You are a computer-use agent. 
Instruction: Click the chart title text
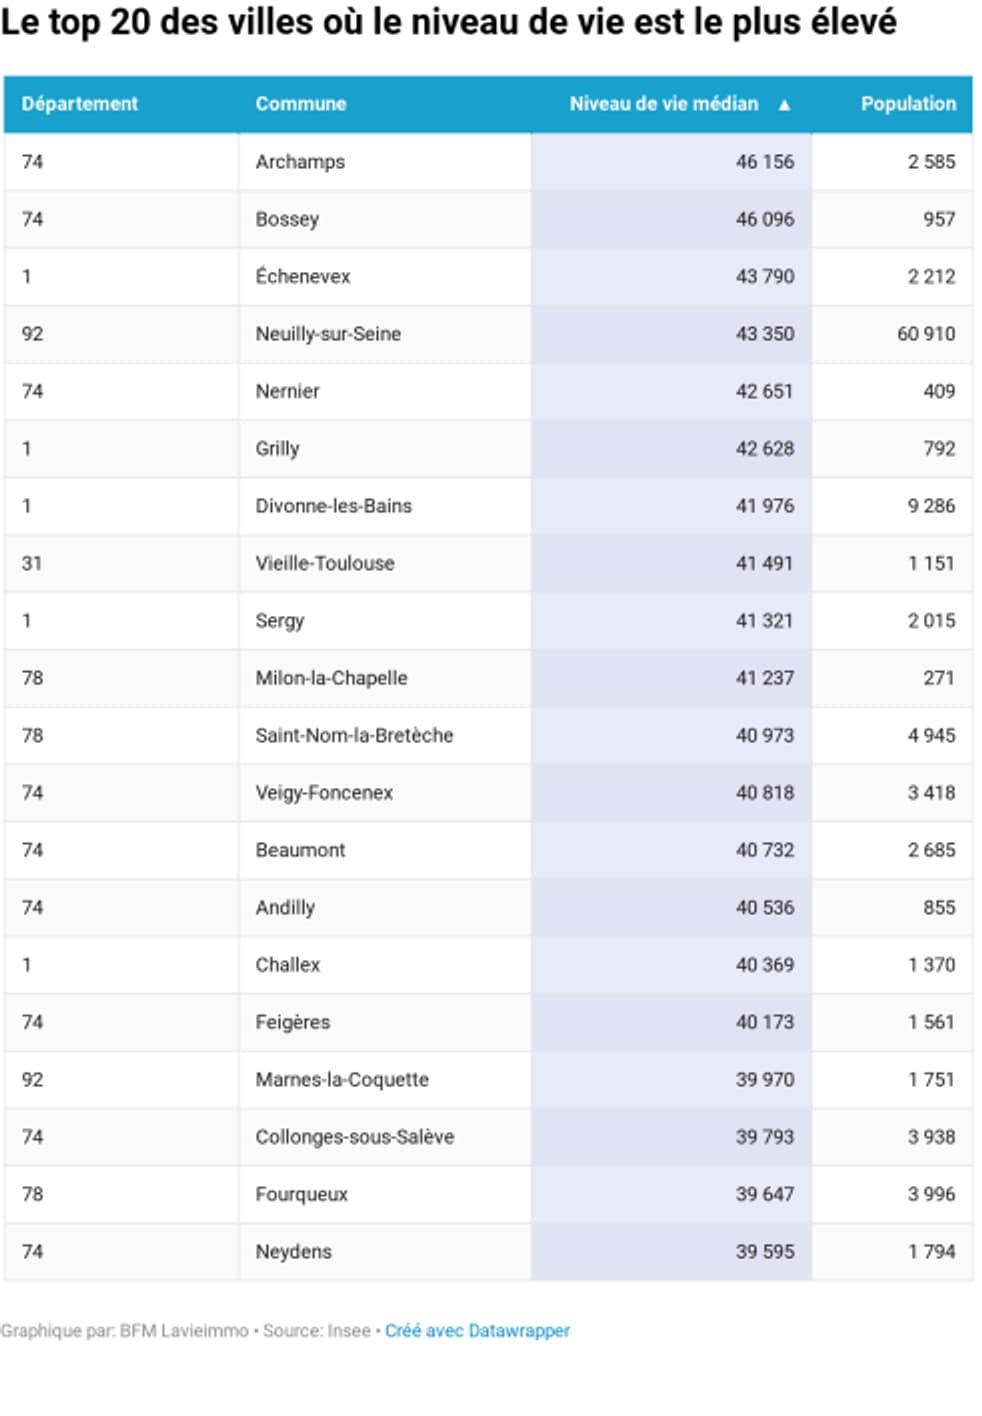click(448, 22)
